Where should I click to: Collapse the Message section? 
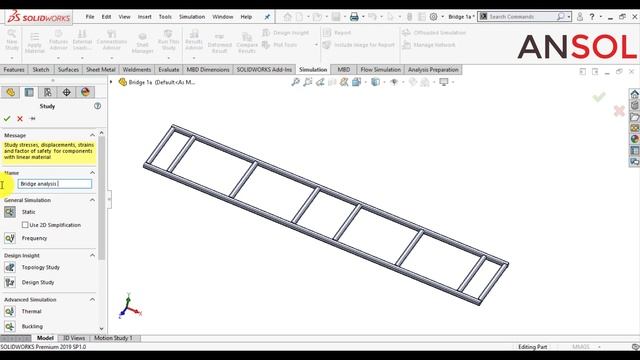tap(92, 135)
